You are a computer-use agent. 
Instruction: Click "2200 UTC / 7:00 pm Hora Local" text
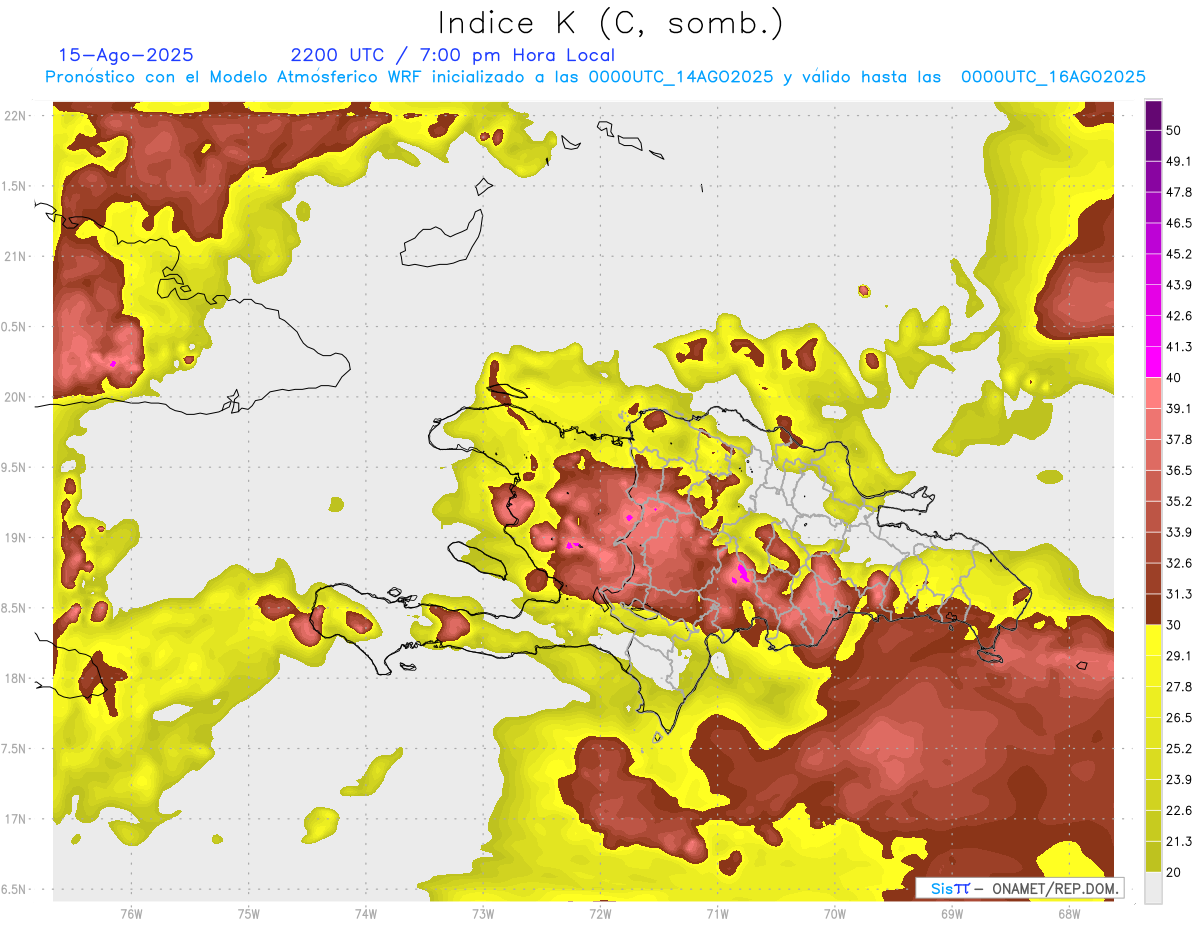coord(453,55)
